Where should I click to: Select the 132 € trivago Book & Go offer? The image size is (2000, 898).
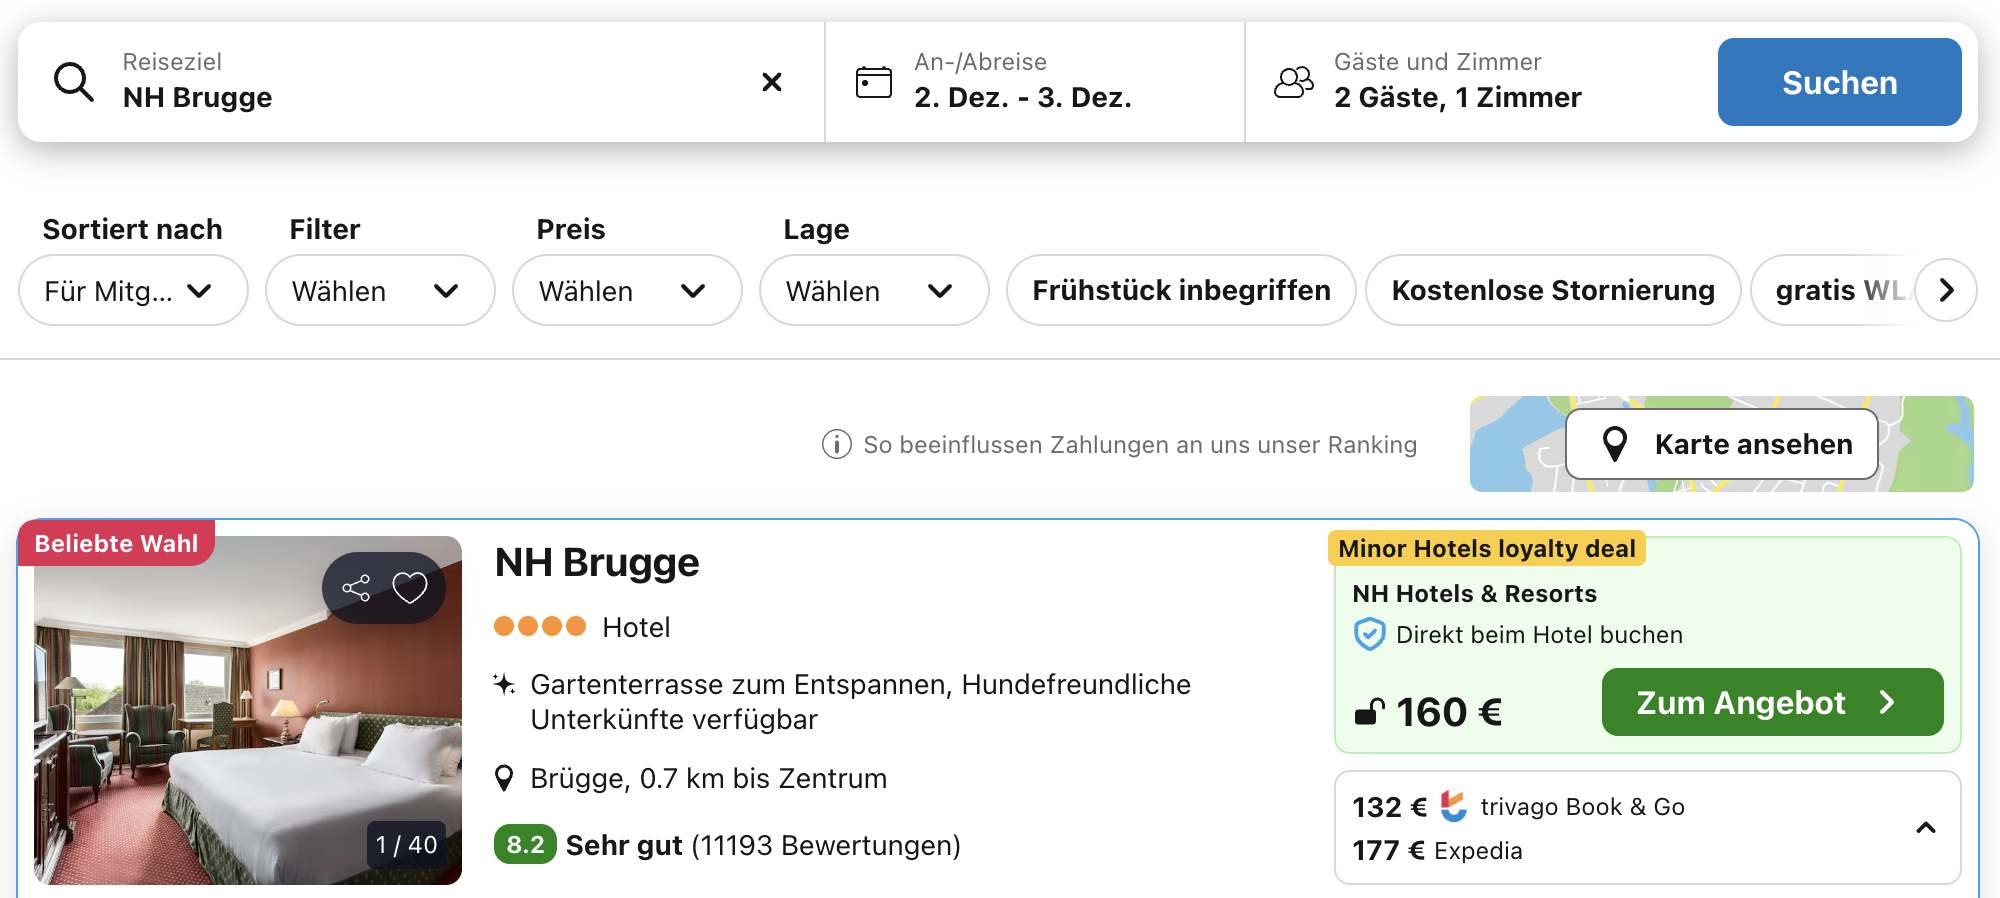1519,807
